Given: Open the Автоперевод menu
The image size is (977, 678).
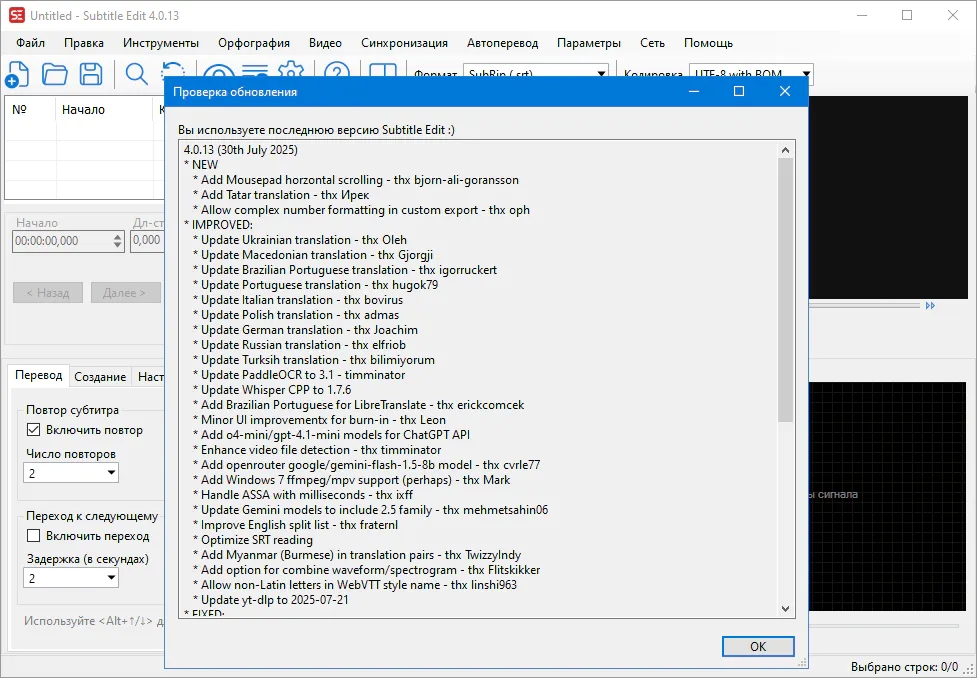Looking at the screenshot, I should (x=502, y=43).
